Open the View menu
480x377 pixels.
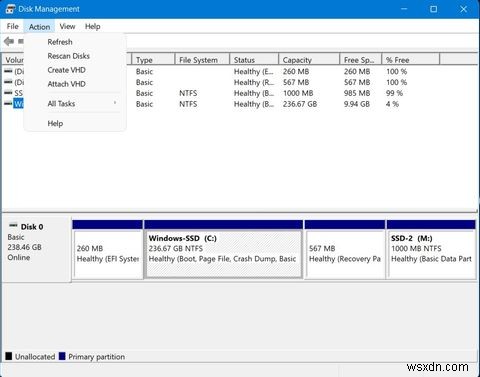pos(67,26)
